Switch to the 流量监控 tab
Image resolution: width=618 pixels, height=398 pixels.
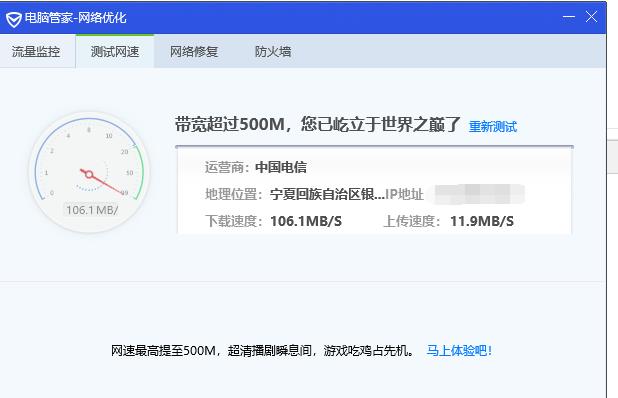coord(36,52)
